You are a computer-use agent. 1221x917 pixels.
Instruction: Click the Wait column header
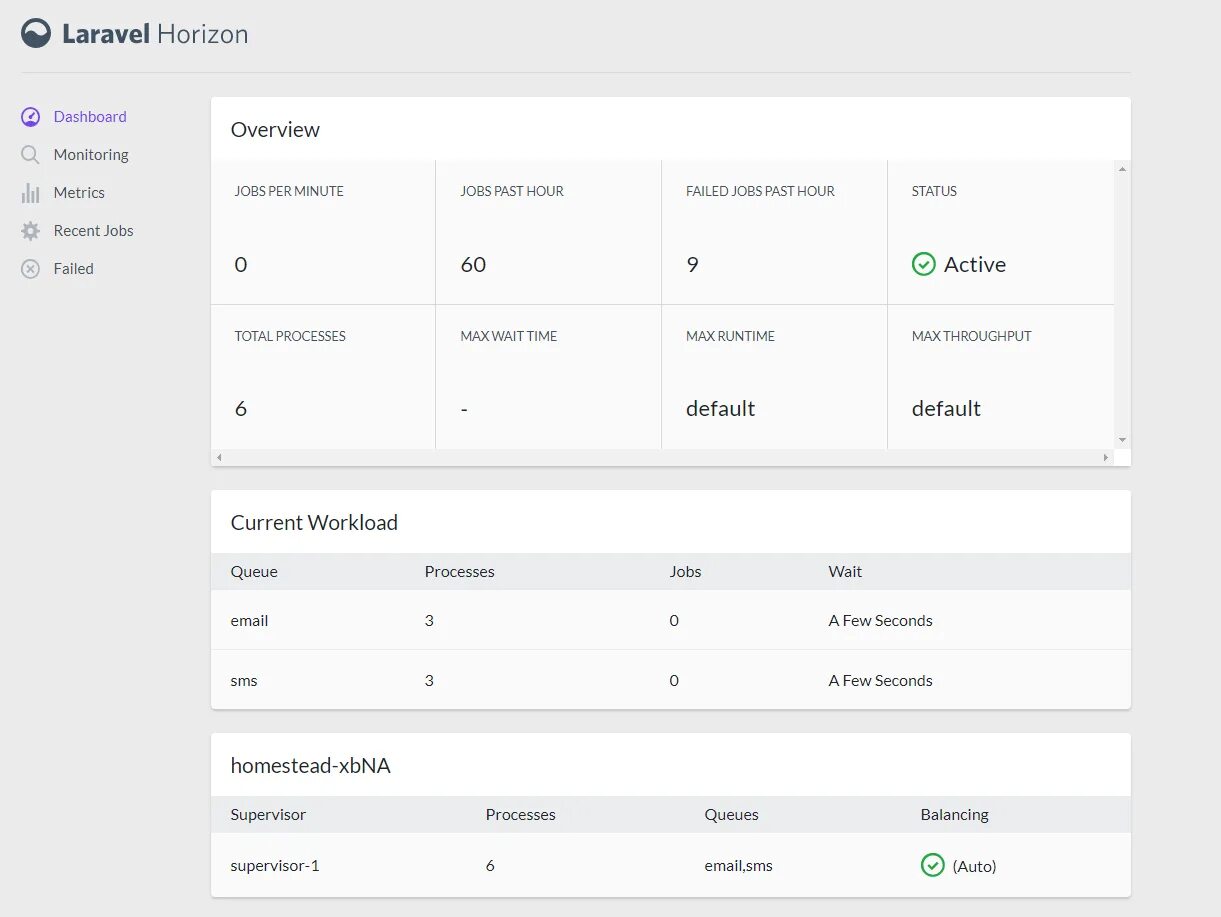pyautogui.click(x=845, y=572)
